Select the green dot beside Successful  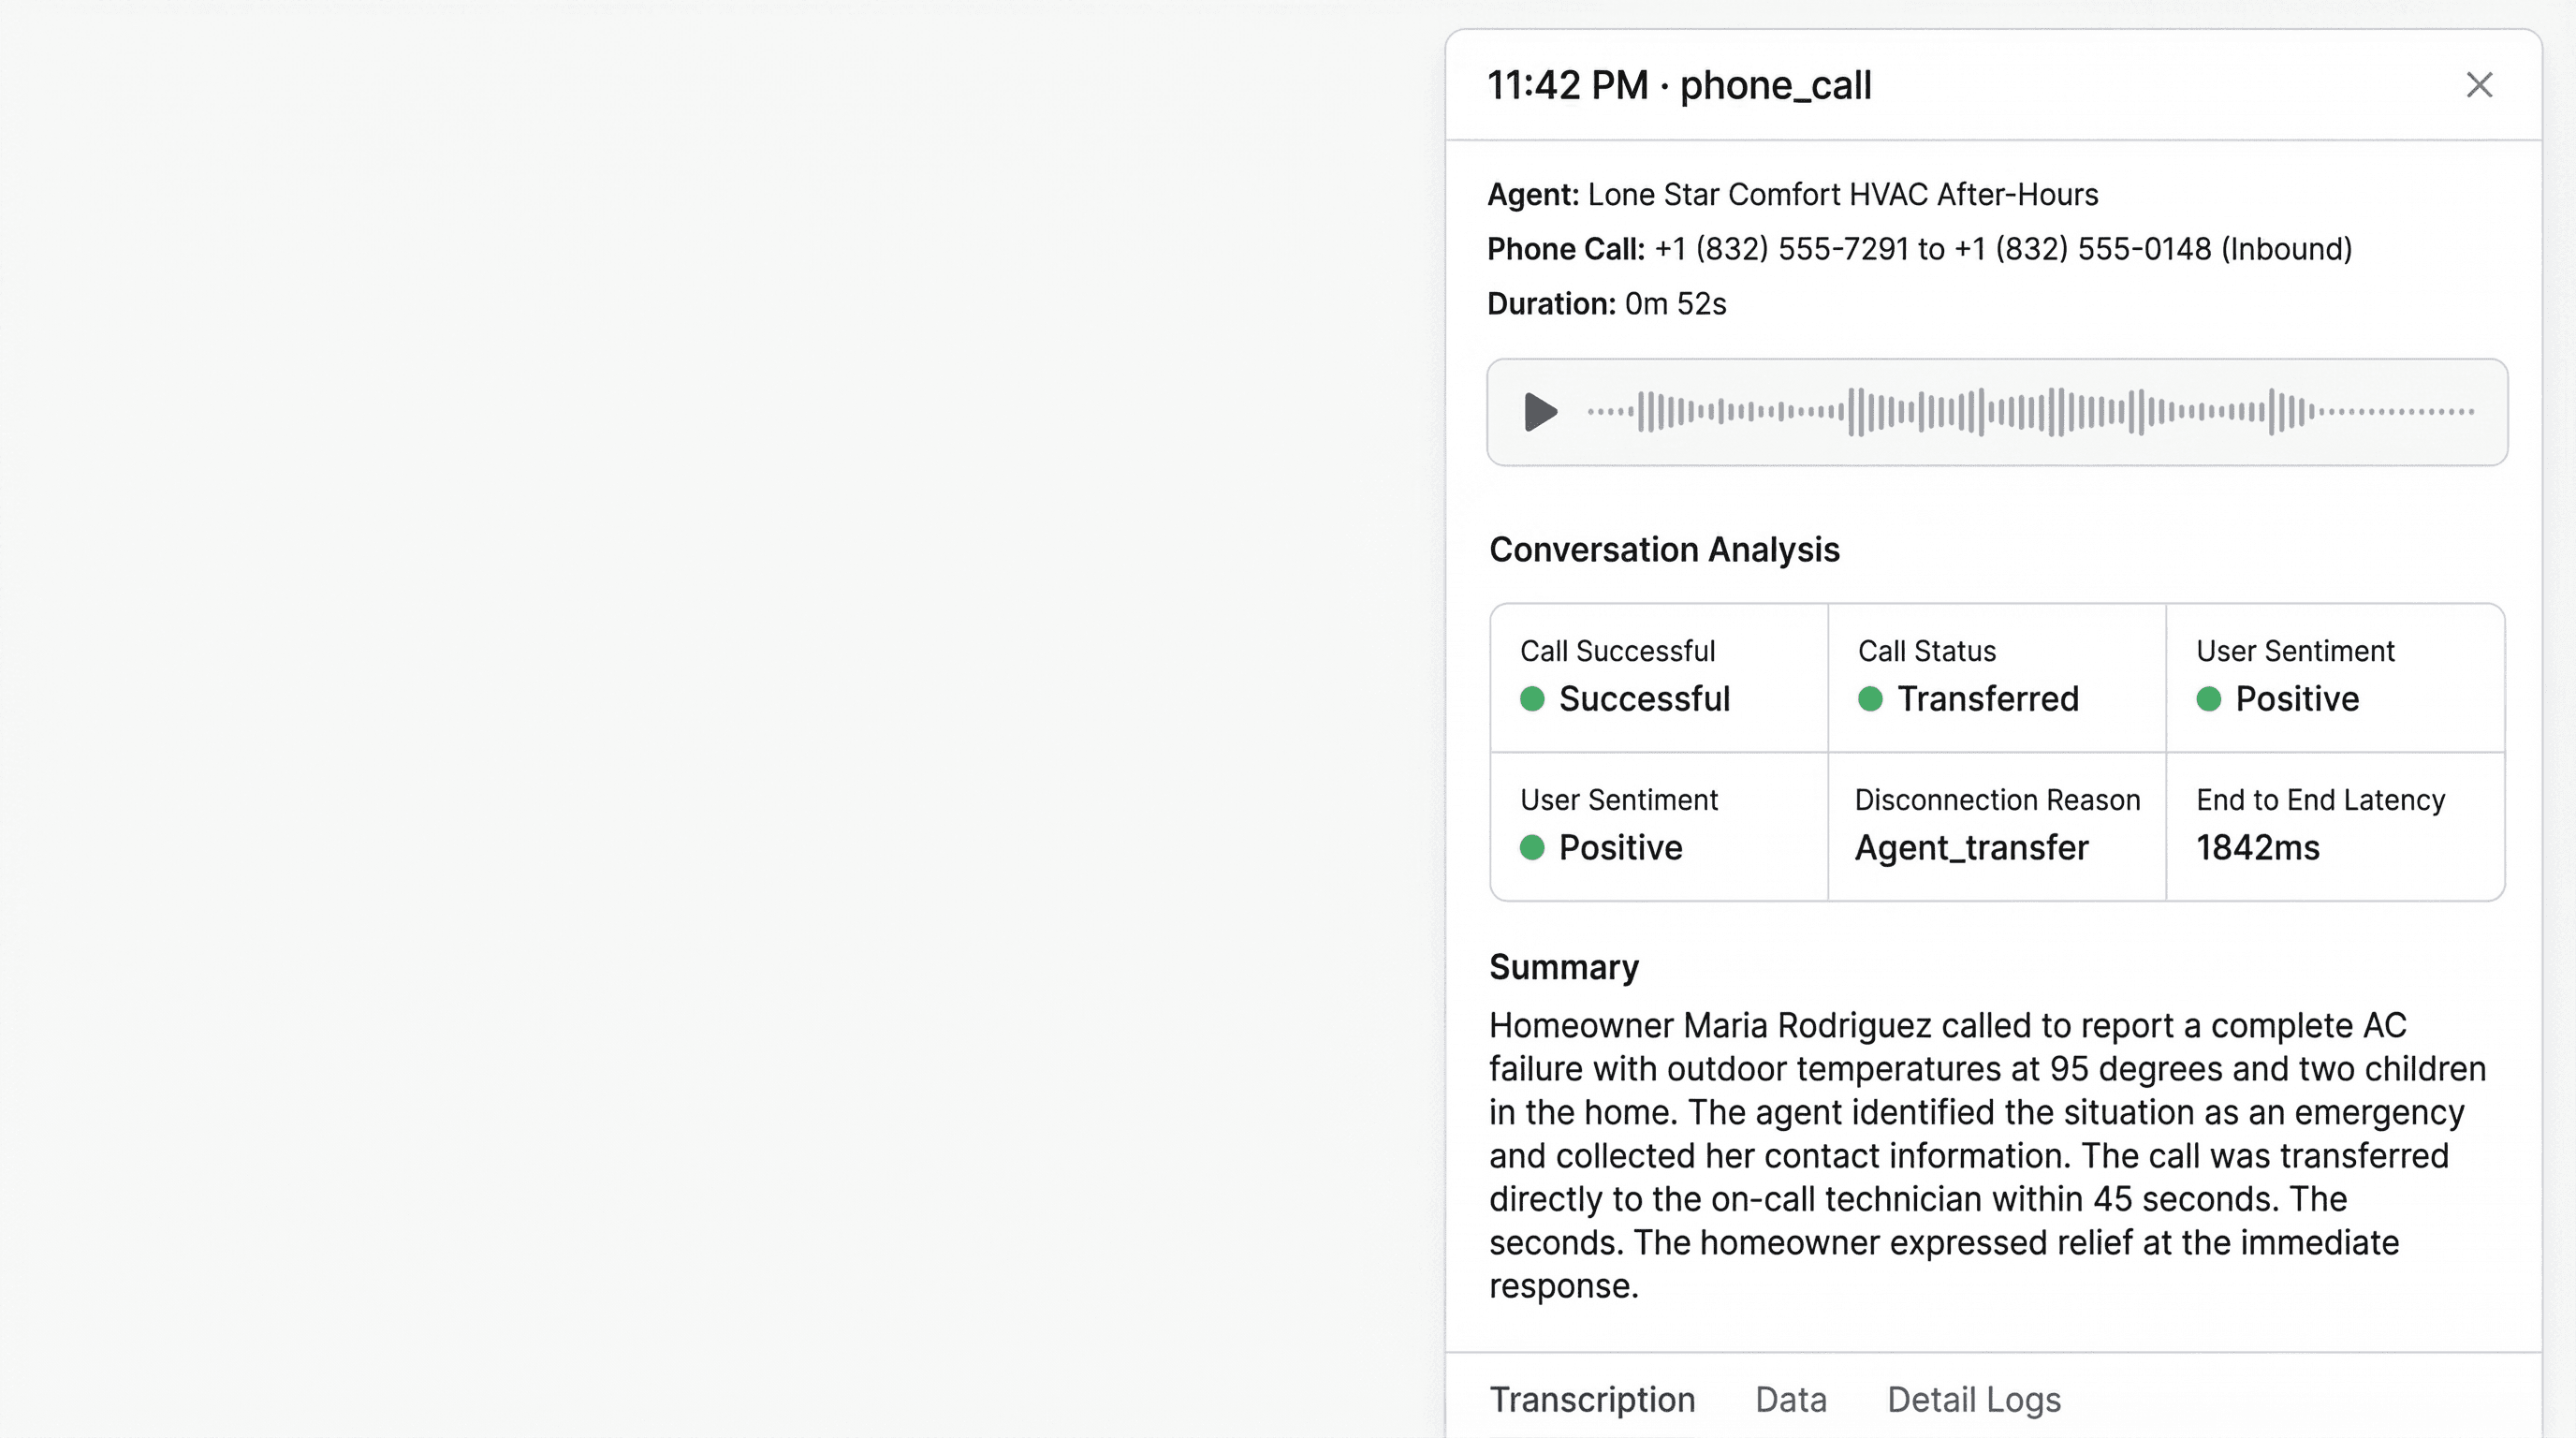[1531, 700]
